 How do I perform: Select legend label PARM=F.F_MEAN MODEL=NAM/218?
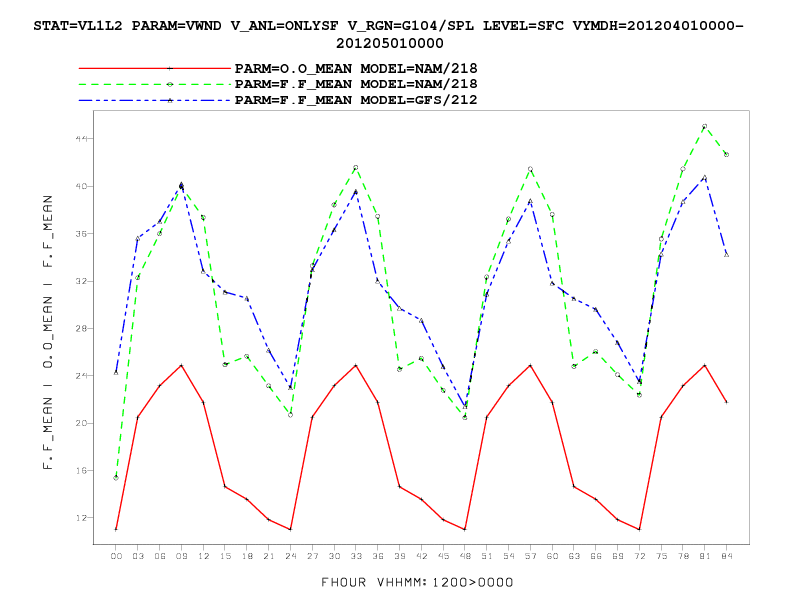point(356,84)
